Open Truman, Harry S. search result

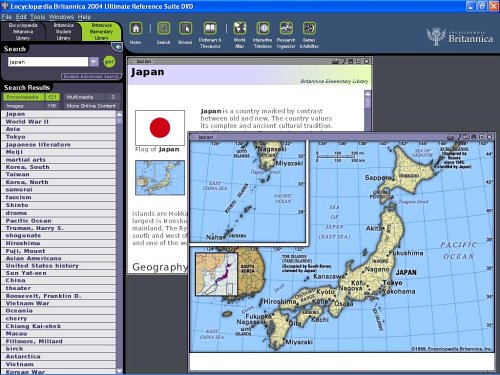point(59,228)
